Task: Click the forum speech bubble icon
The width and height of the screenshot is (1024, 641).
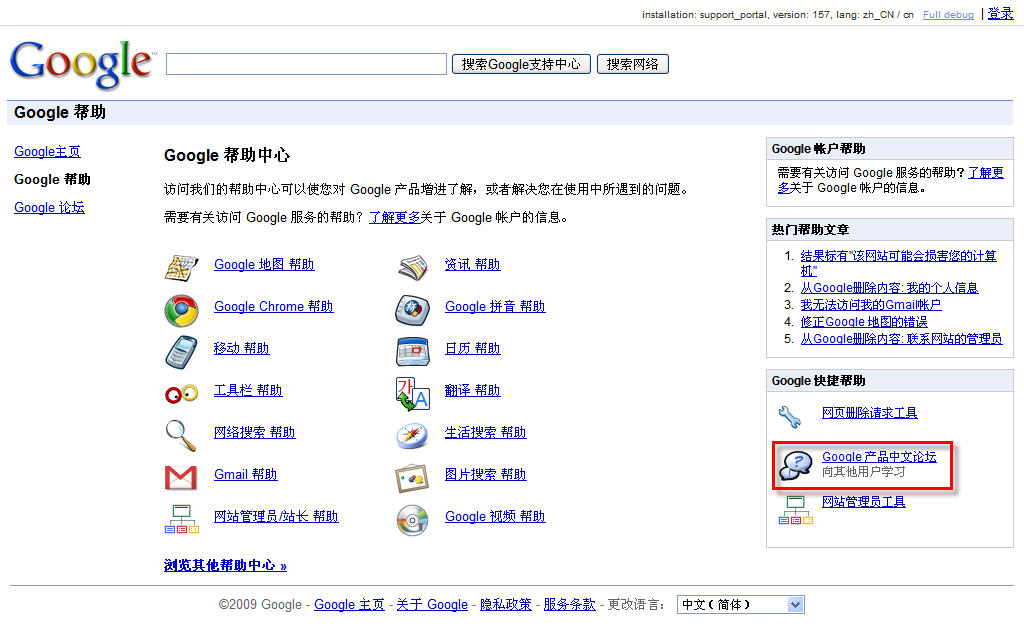Action: point(795,465)
